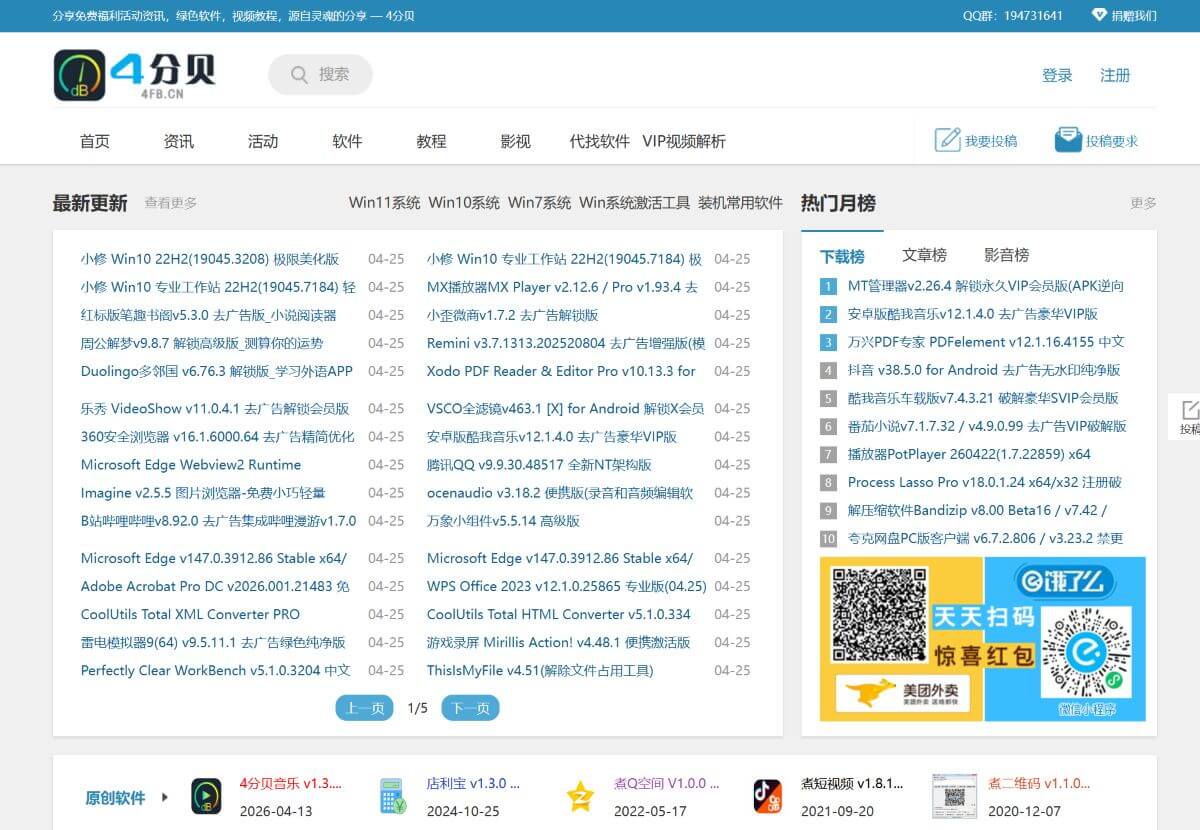Open the VIP视频解析 nav item

(684, 141)
